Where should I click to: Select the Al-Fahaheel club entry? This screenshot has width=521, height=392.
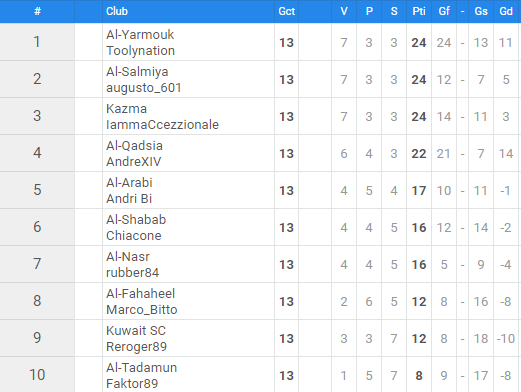pos(140,294)
